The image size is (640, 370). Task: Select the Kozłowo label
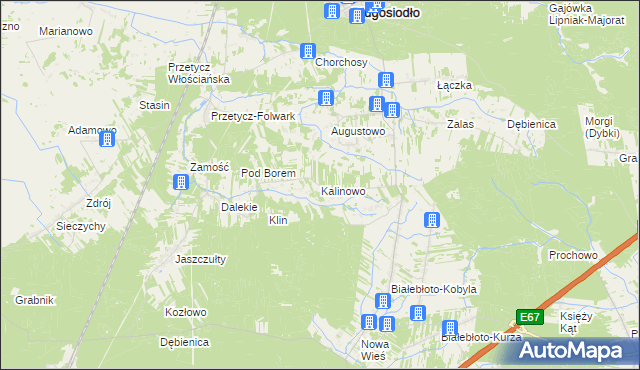click(x=186, y=312)
